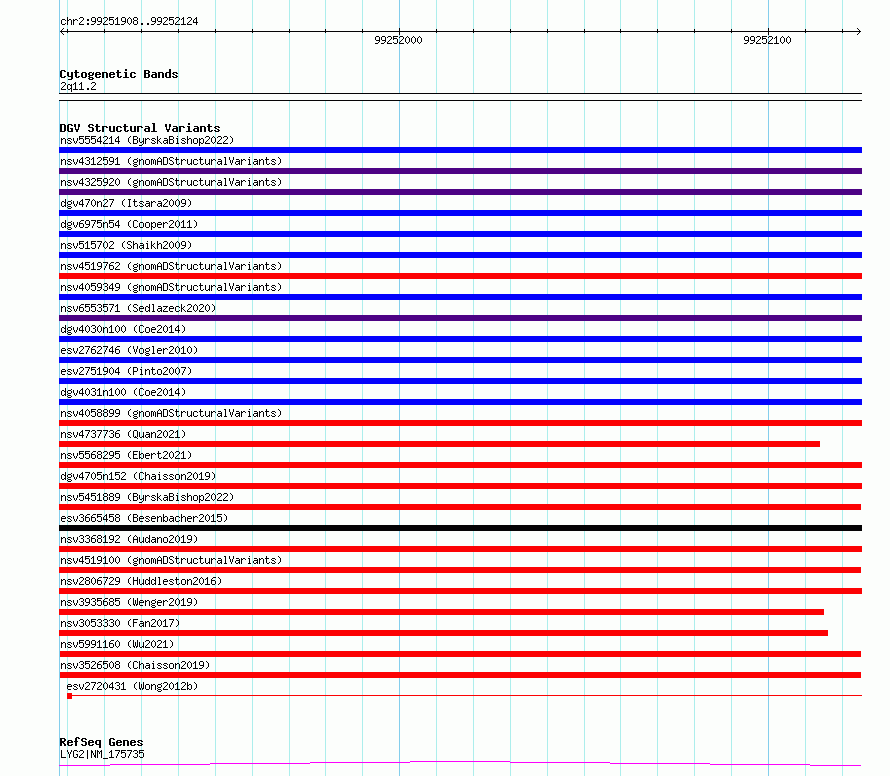Click the black bar under esv3665458
The width and height of the screenshot is (890, 776).
pyautogui.click(x=460, y=528)
